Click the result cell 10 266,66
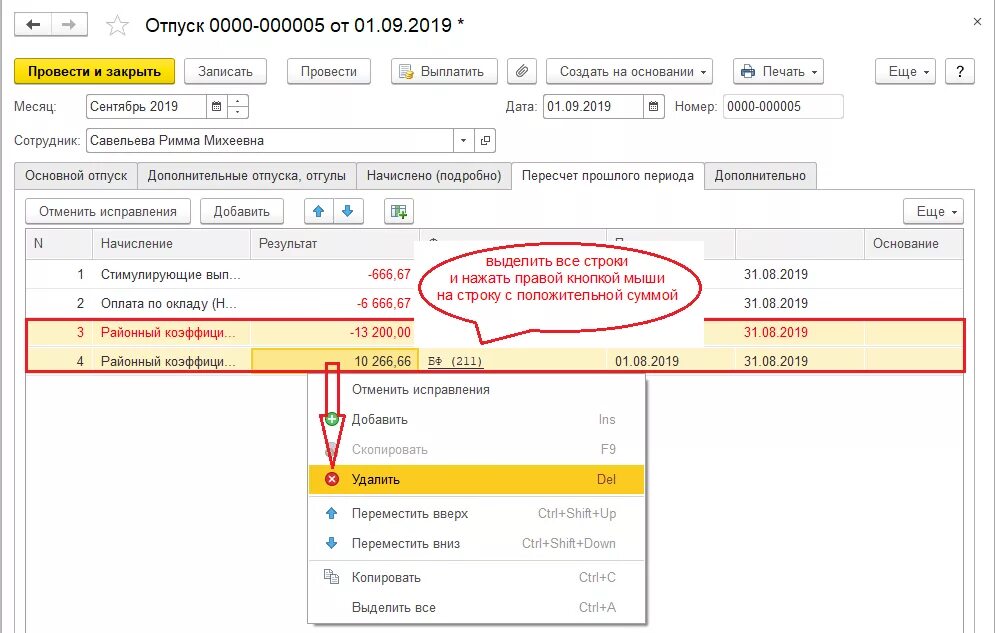Viewport: 995px width, 633px height. pos(334,361)
